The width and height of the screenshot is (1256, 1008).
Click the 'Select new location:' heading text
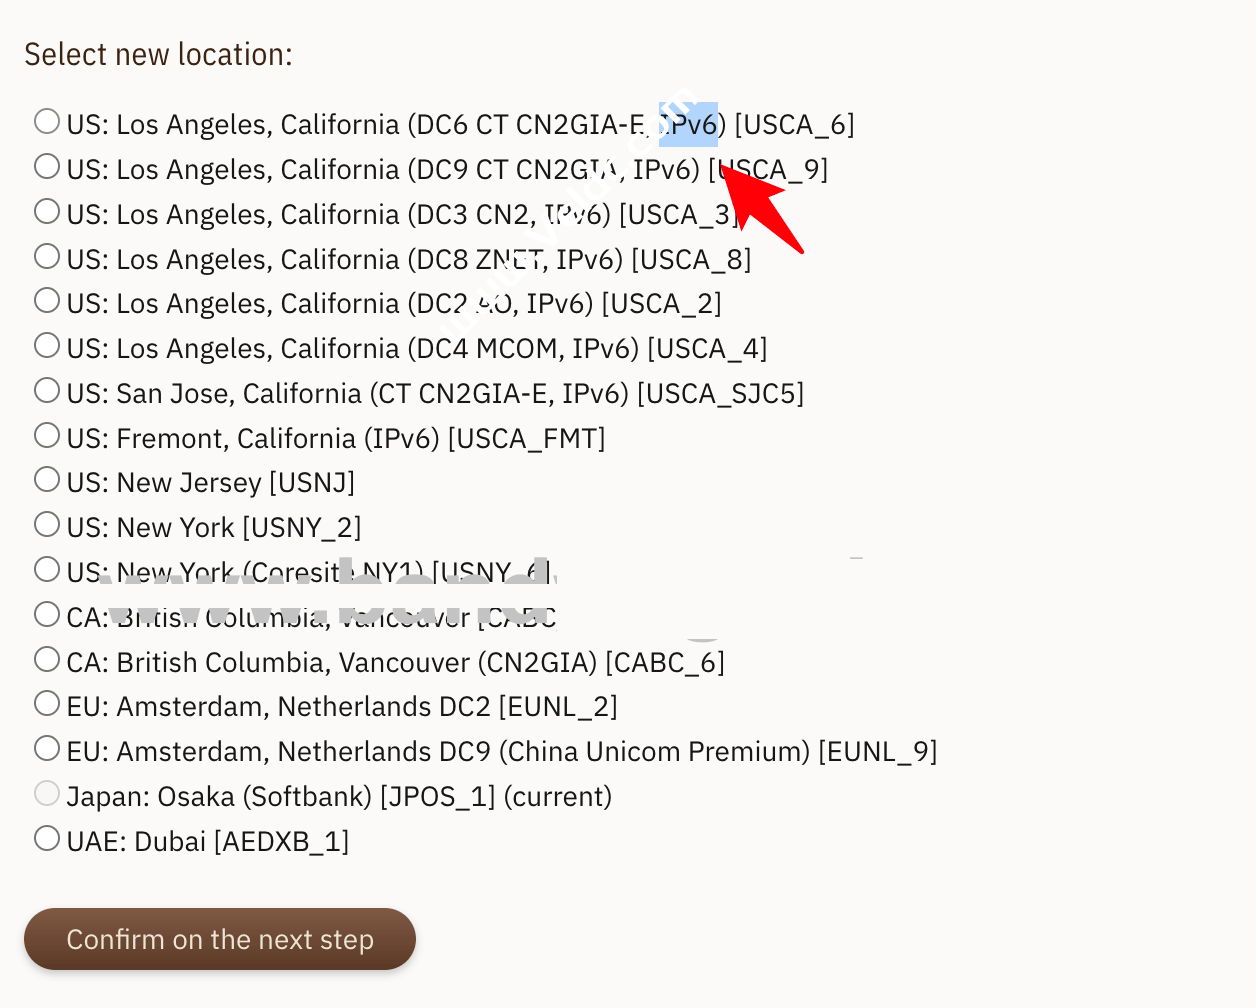tap(158, 54)
